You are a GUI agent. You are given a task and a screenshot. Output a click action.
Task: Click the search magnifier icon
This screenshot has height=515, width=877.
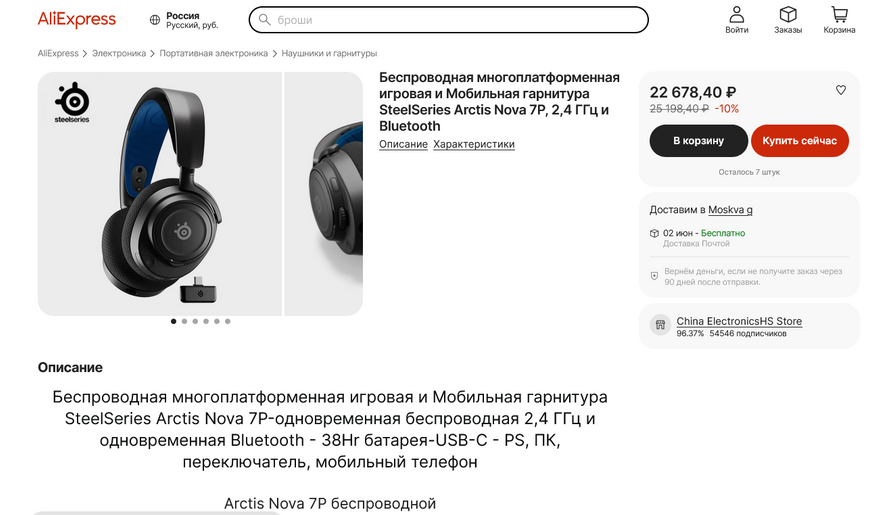pyautogui.click(x=265, y=20)
